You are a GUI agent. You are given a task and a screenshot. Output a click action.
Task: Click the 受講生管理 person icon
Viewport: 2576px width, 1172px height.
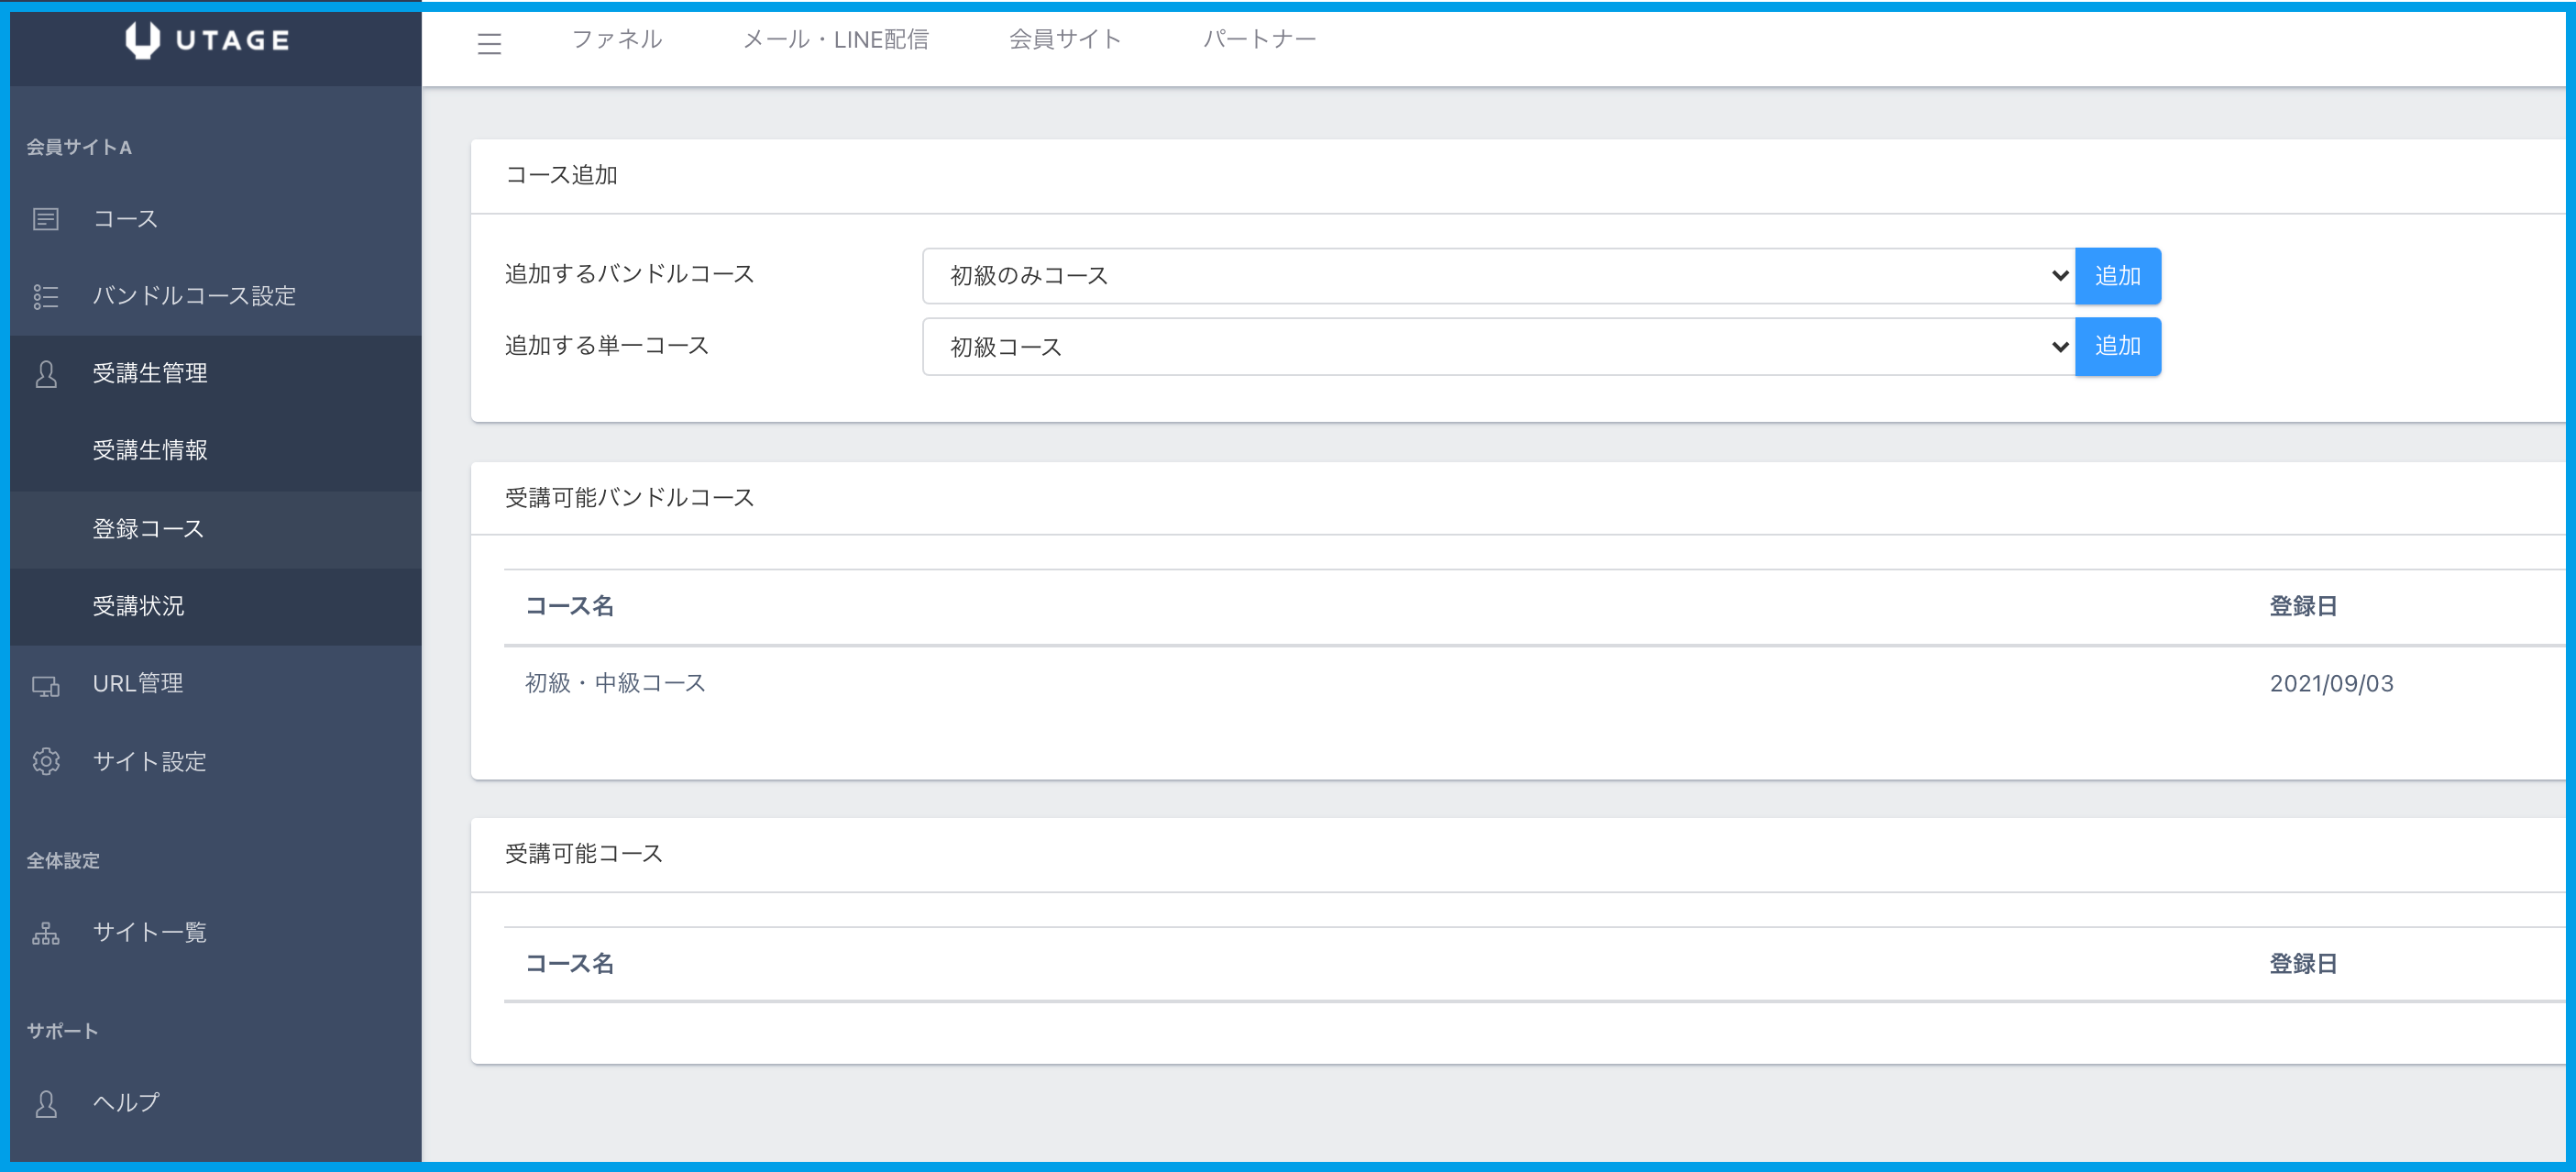(46, 374)
